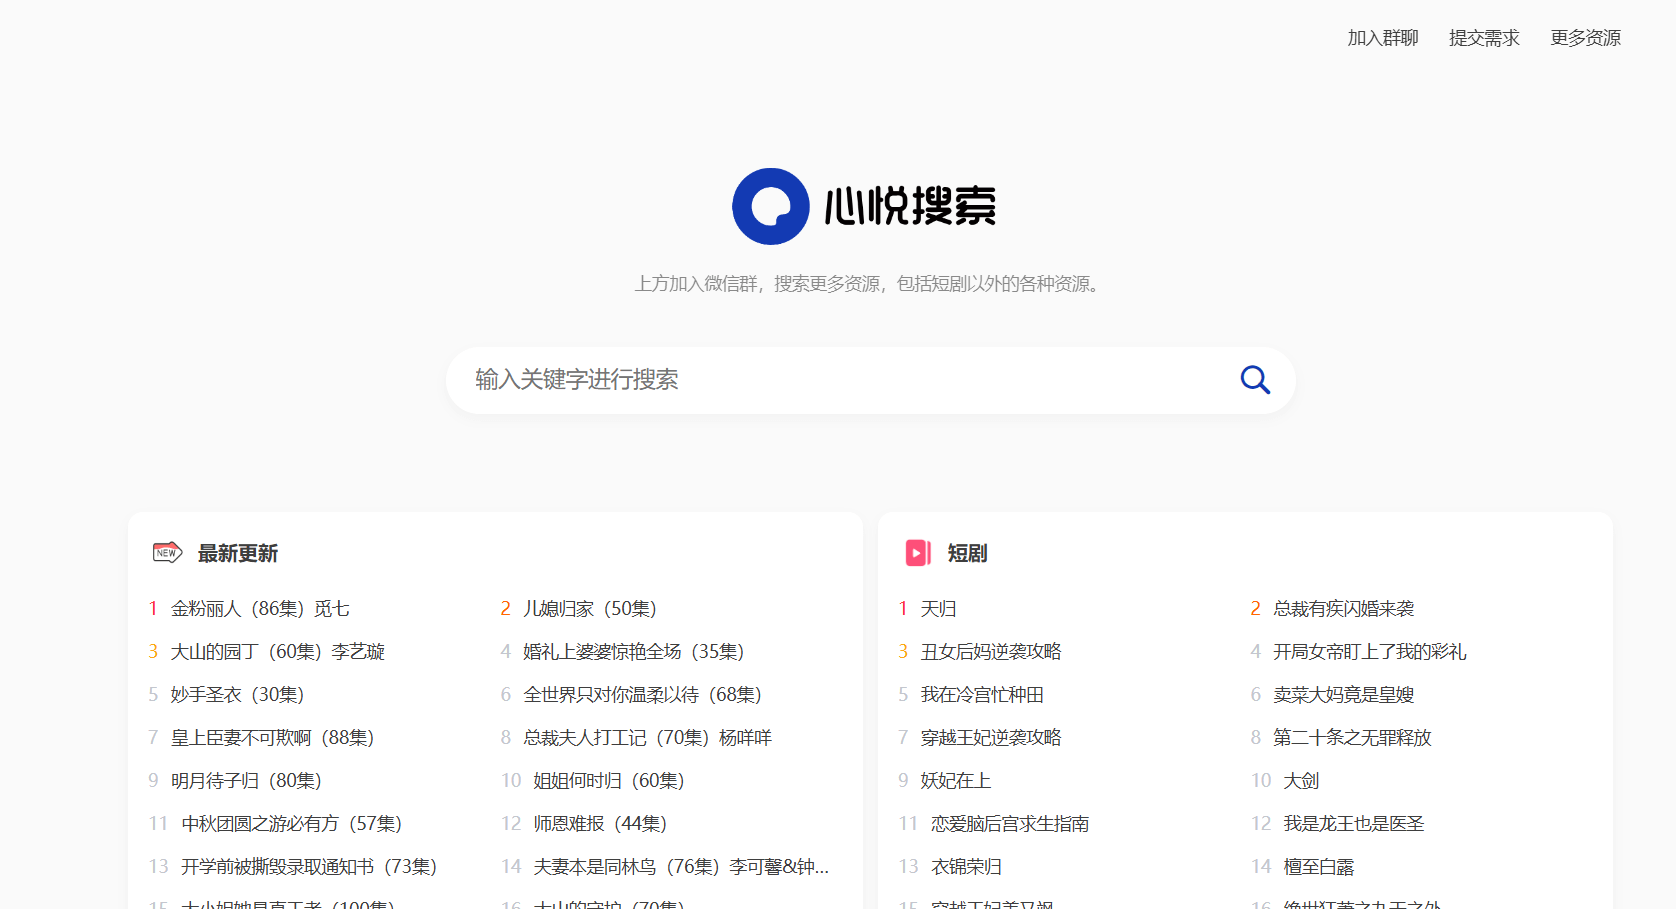The width and height of the screenshot is (1676, 909).
Task: Click the pink video icon beside 短剧
Action: [918, 552]
